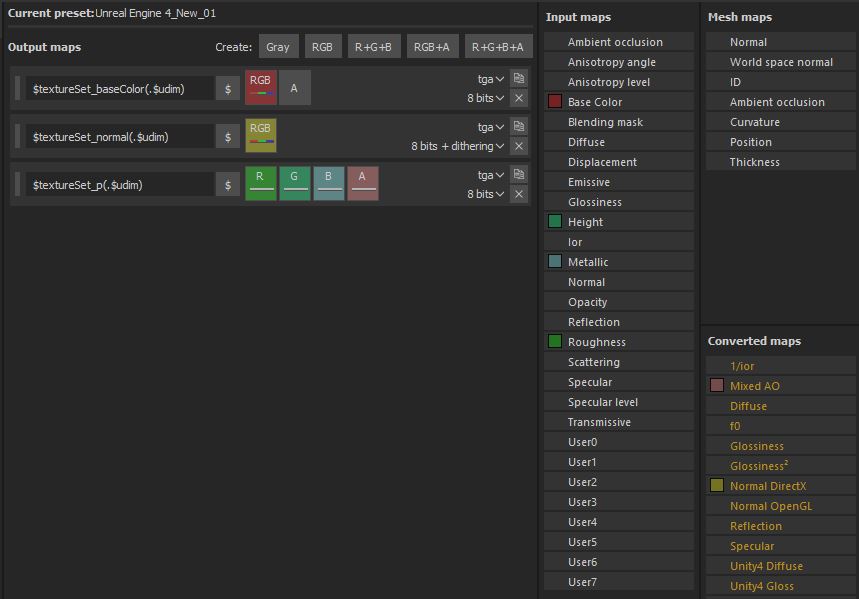Image resolution: width=859 pixels, height=599 pixels.
Task: Select Opacity input map
Action: (x=619, y=302)
